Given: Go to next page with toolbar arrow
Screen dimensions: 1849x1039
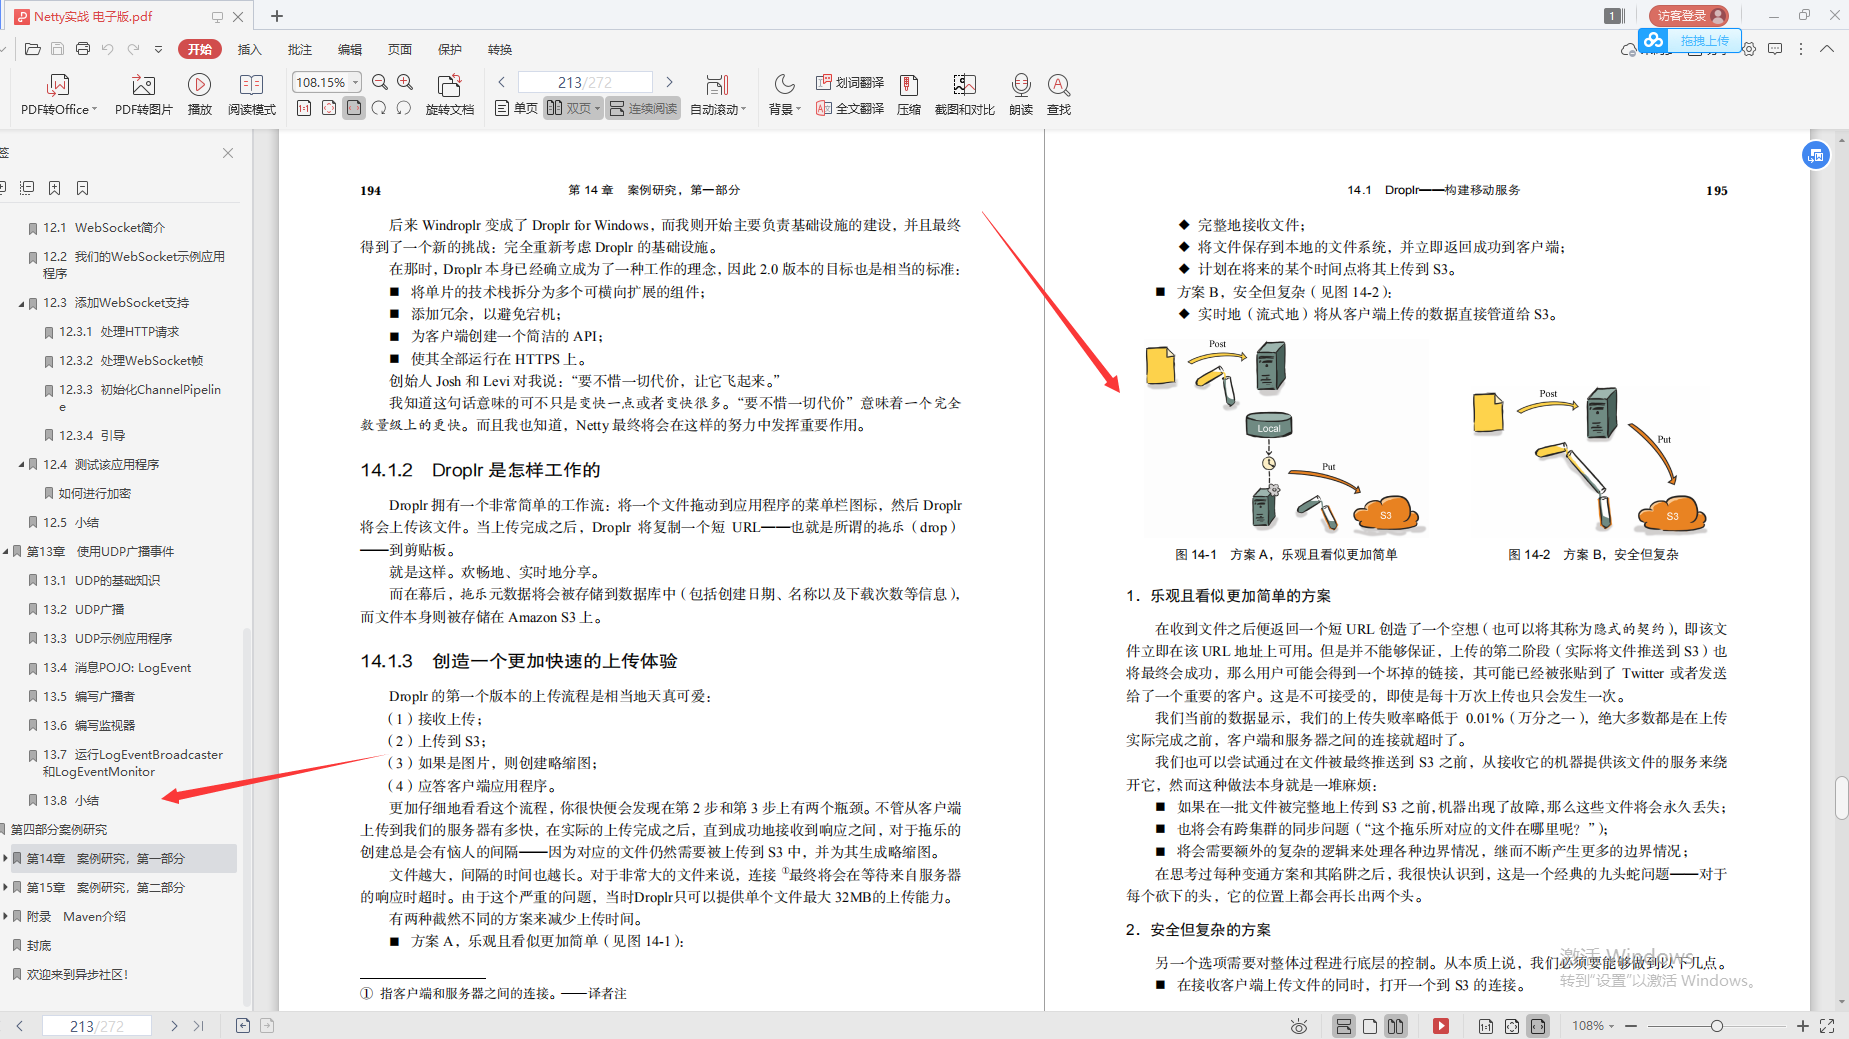Looking at the screenshot, I should (x=669, y=82).
